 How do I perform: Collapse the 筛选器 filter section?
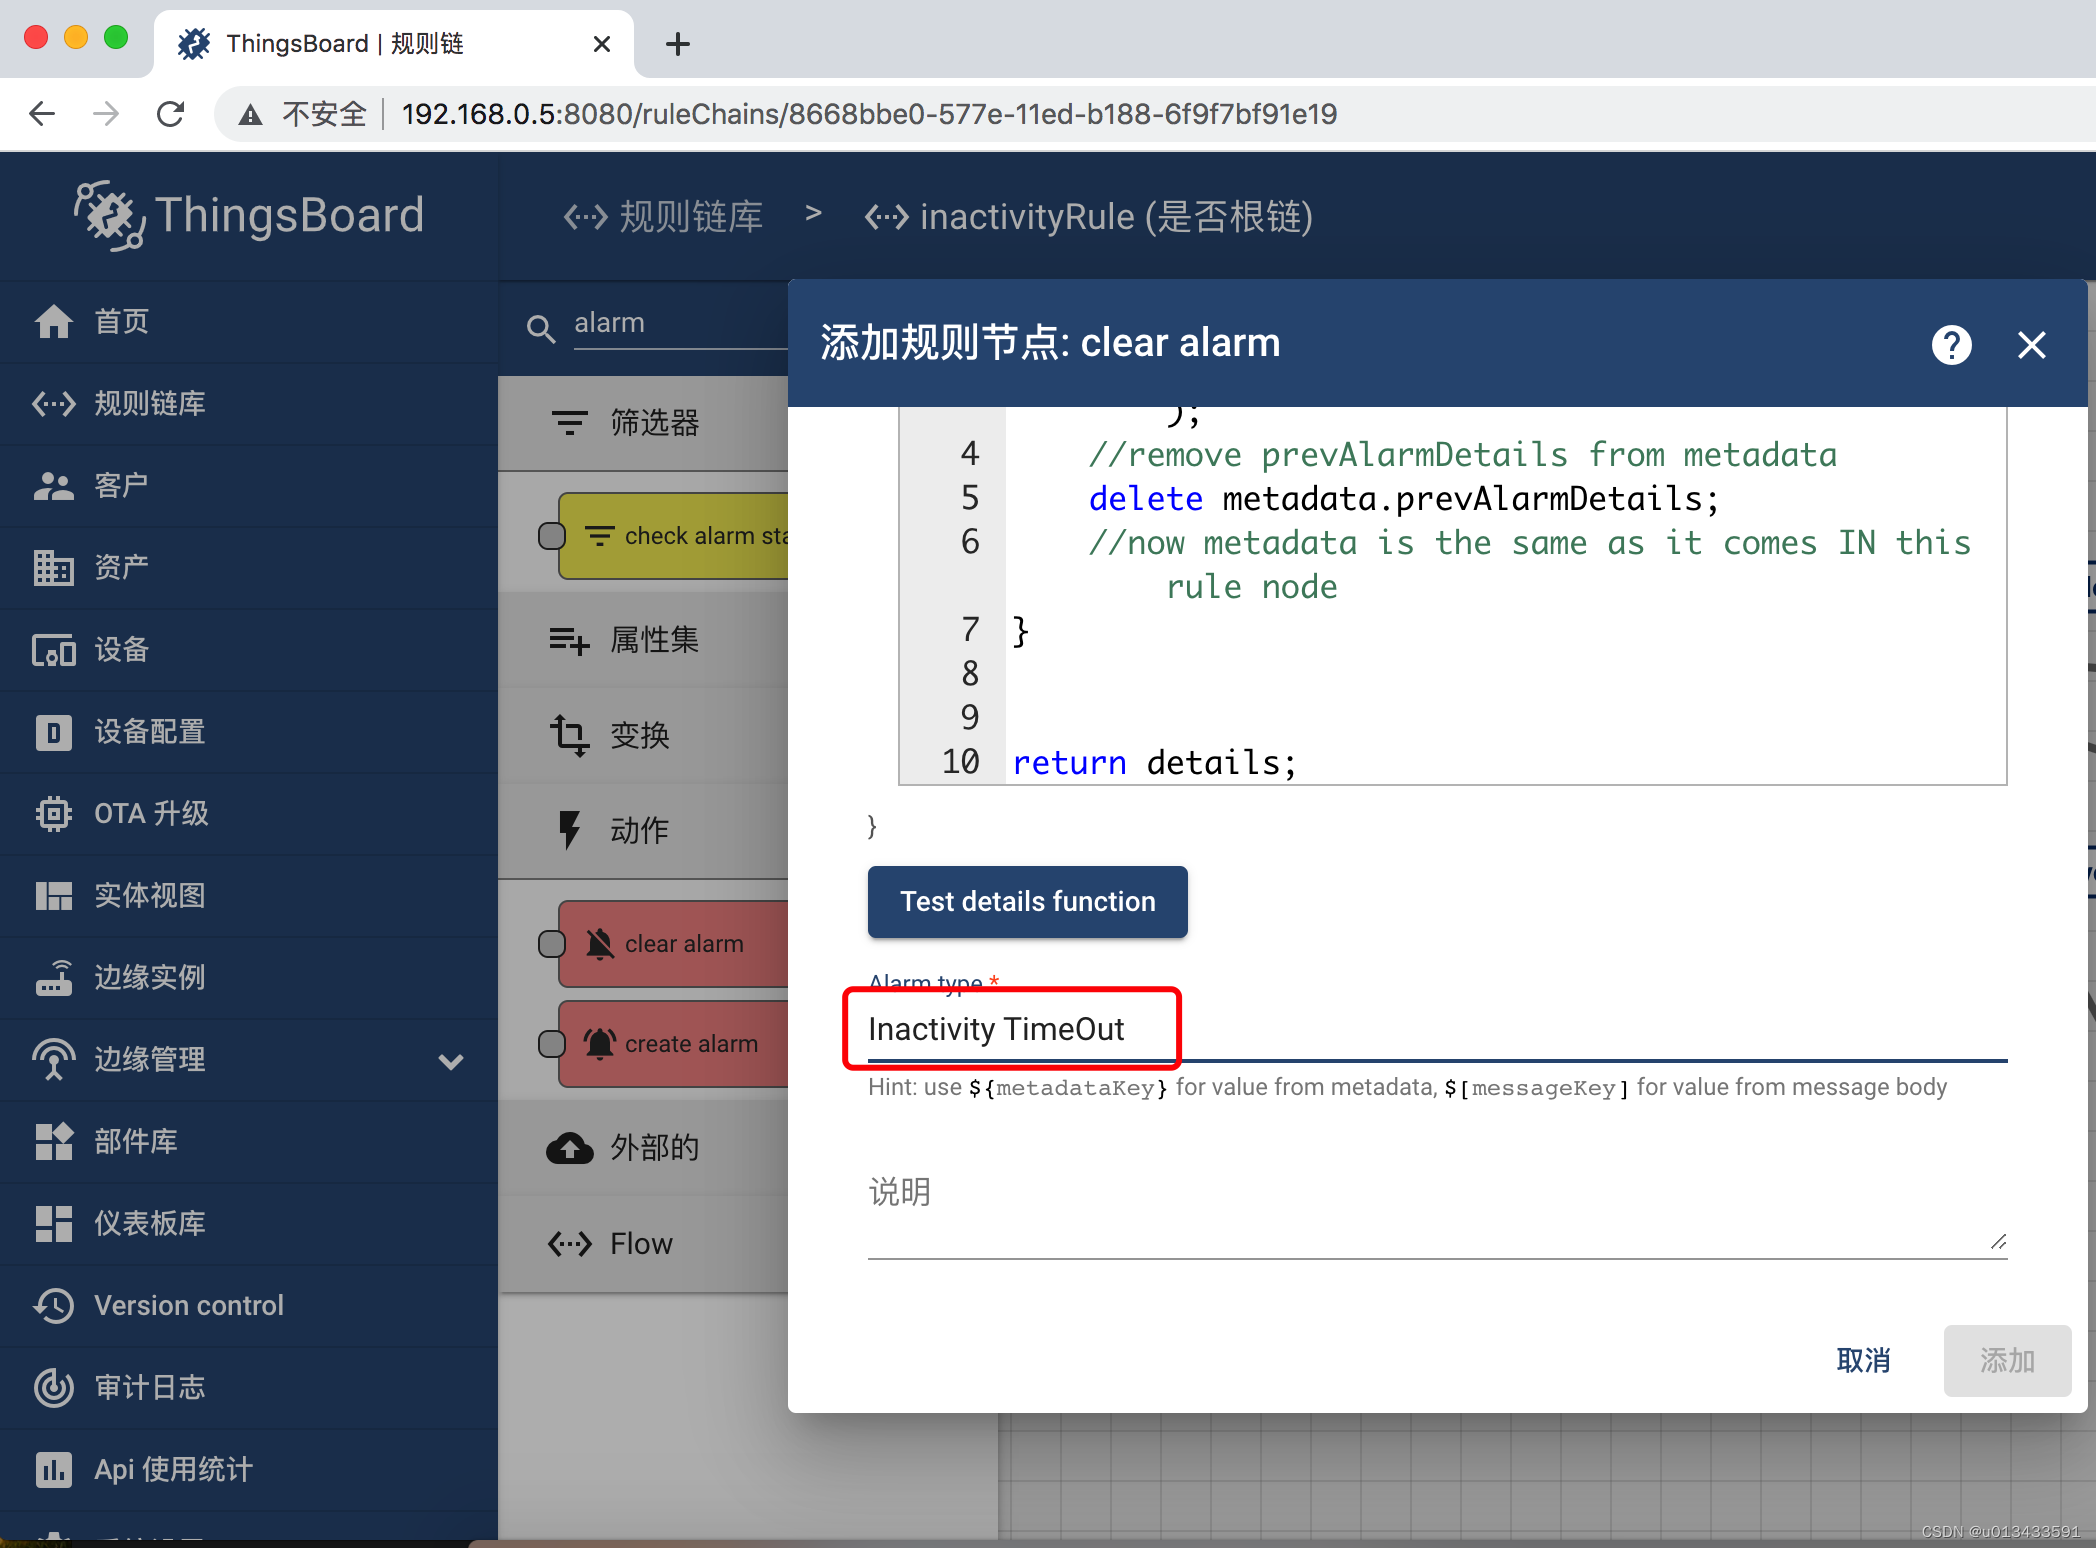(x=643, y=423)
